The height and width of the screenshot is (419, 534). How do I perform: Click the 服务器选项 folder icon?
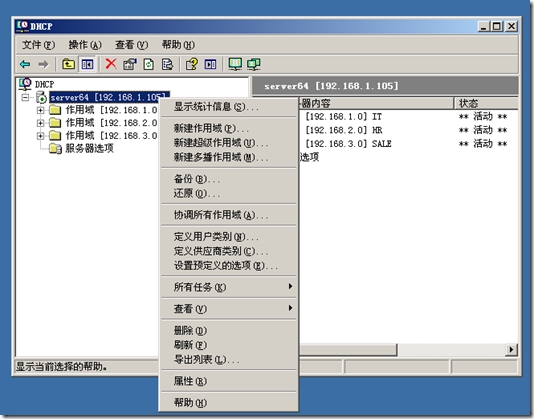[55, 148]
